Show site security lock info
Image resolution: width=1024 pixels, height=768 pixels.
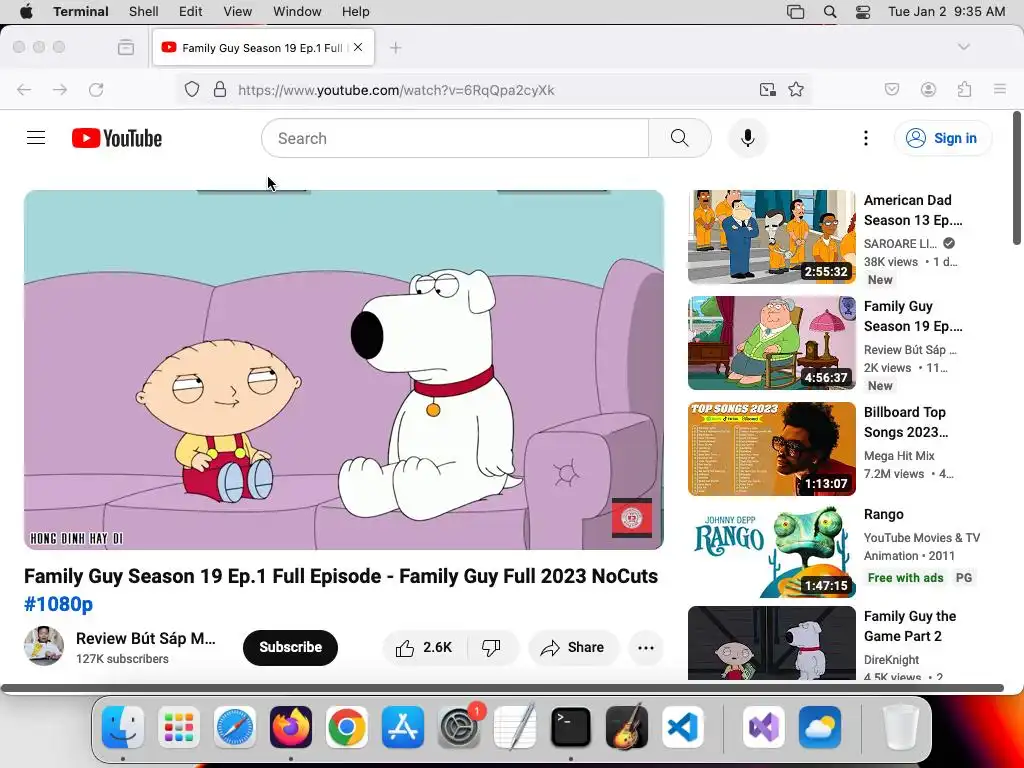[x=220, y=89]
